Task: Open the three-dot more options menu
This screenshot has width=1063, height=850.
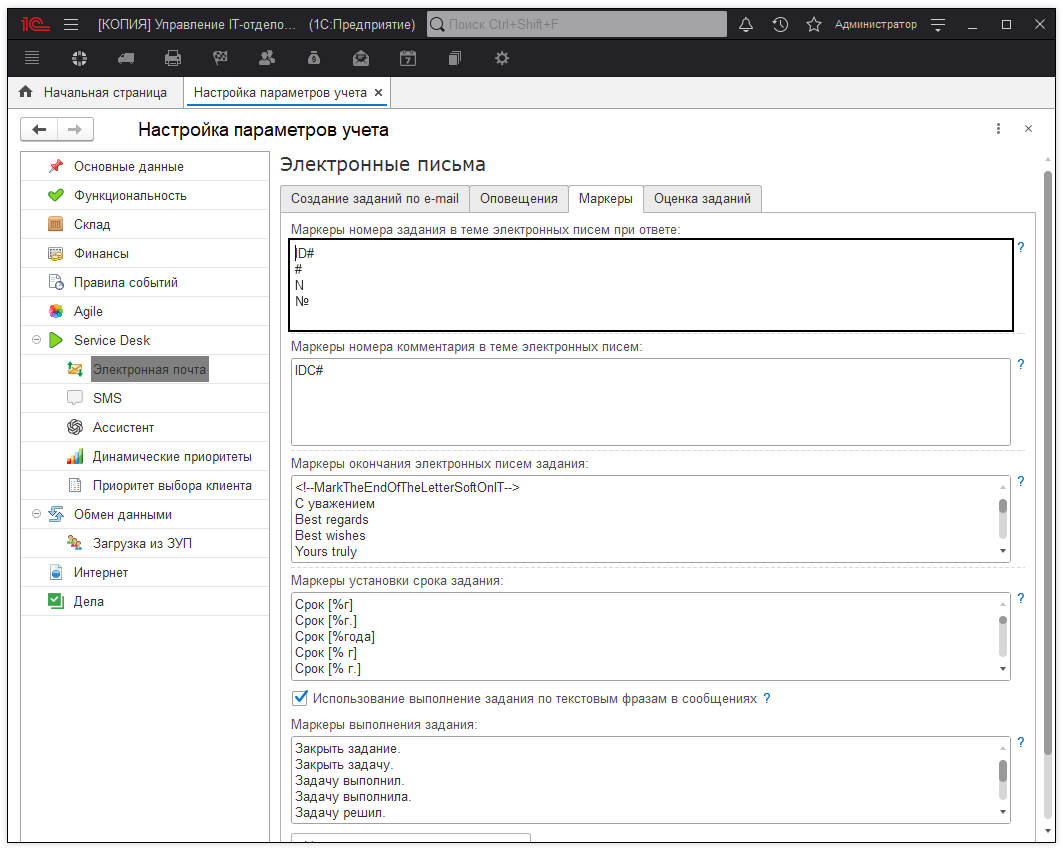Action: [998, 129]
